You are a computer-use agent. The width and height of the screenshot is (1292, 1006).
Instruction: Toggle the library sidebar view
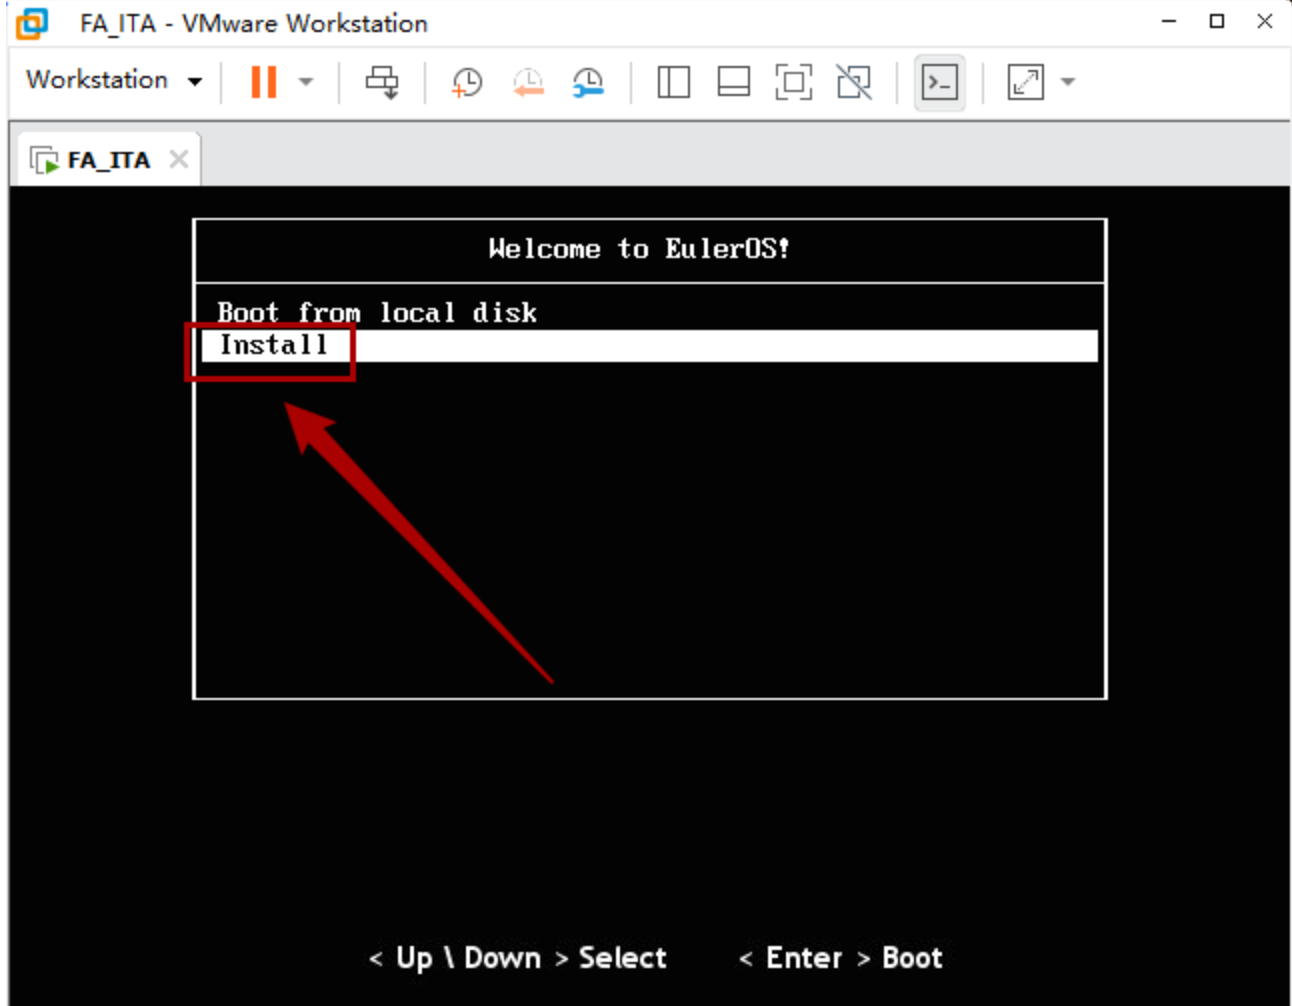point(673,82)
